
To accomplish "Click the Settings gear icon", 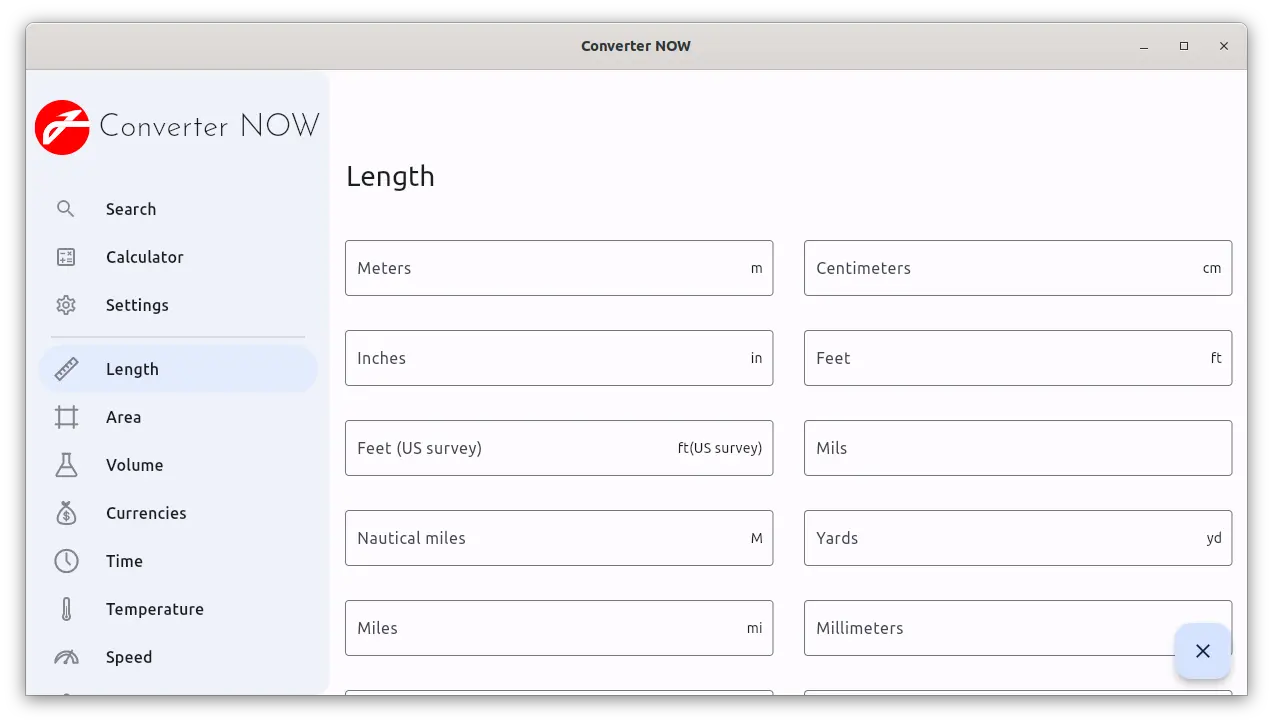I will [66, 305].
